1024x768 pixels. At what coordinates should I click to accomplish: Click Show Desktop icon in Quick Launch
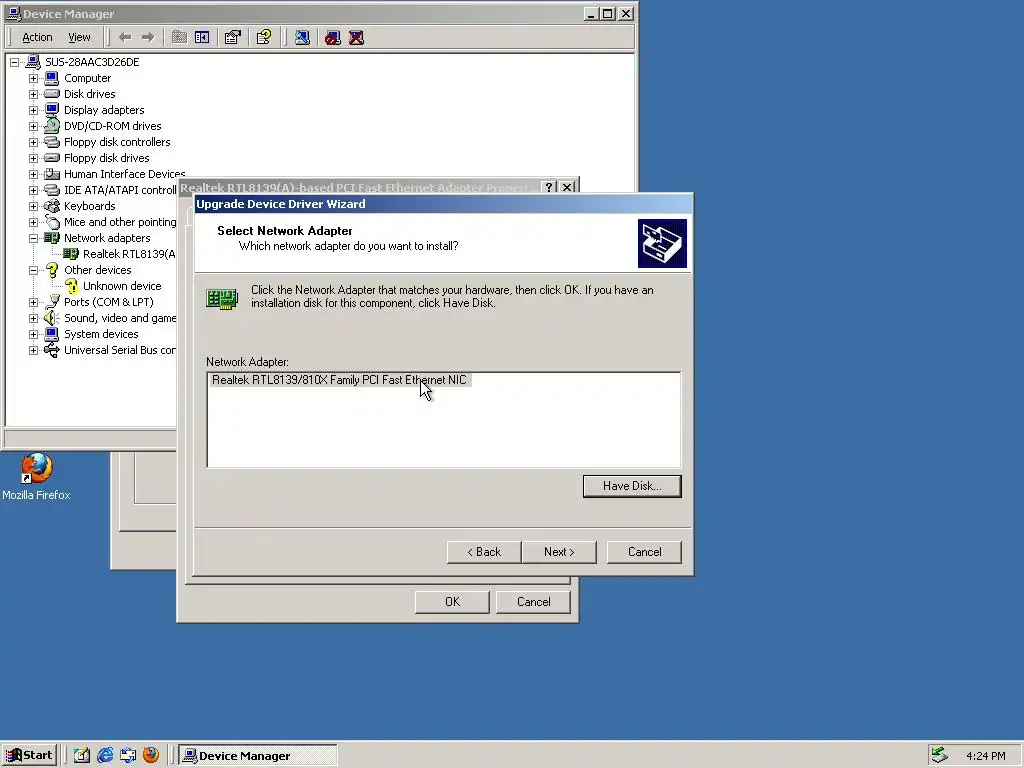click(x=82, y=755)
